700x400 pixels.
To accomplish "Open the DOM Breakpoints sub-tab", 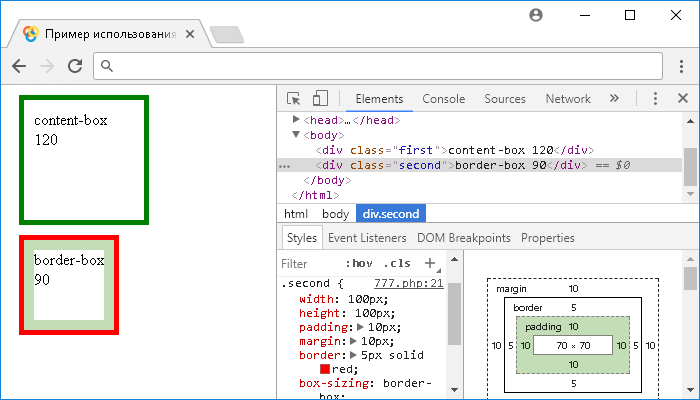I will [463, 238].
